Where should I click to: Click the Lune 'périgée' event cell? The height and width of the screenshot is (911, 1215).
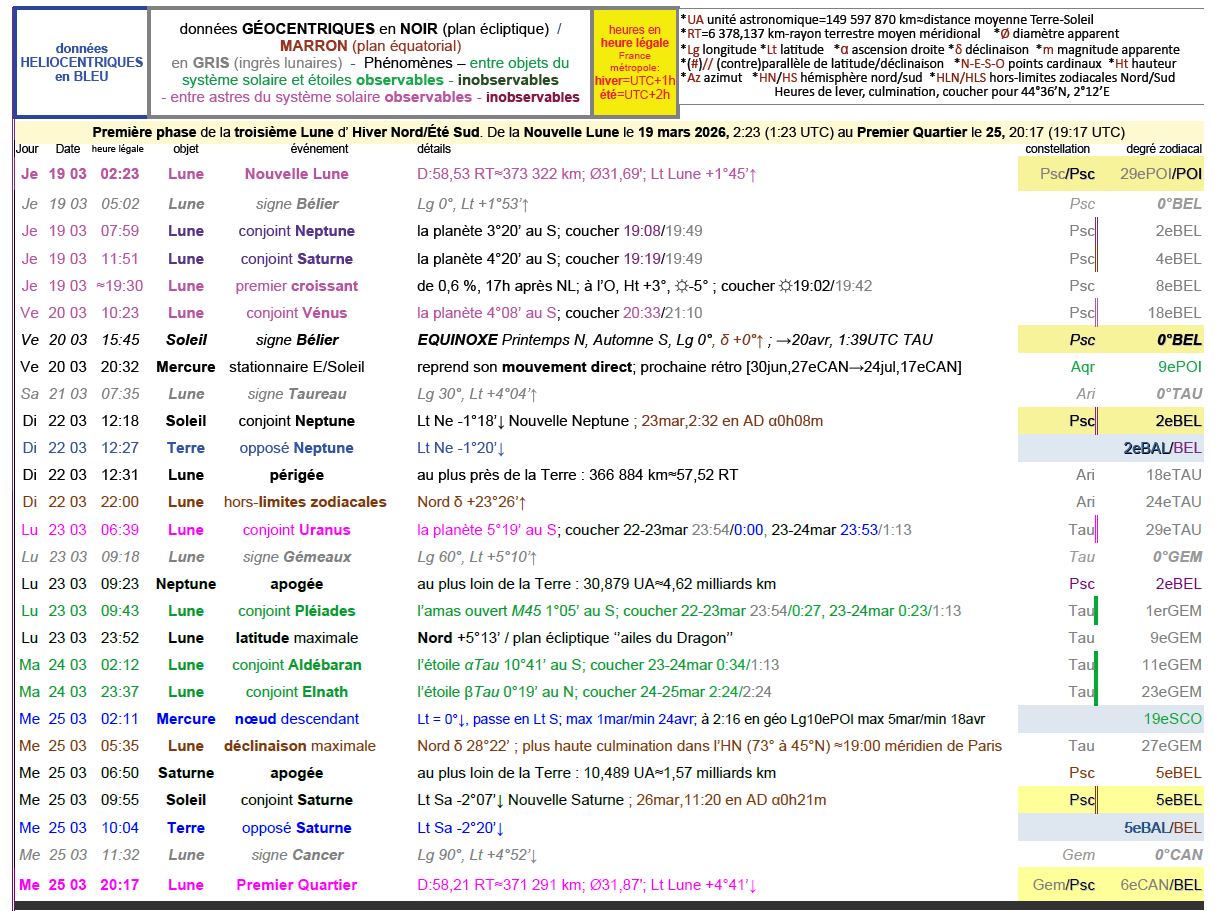tap(296, 475)
